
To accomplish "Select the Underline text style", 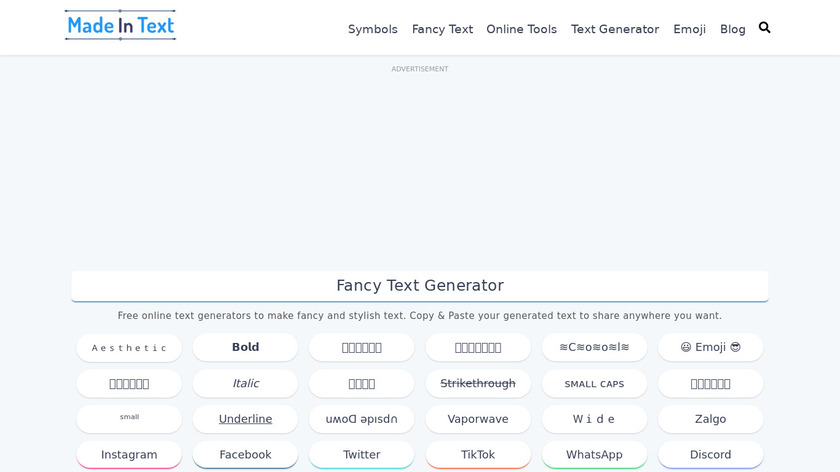I will click(x=245, y=419).
